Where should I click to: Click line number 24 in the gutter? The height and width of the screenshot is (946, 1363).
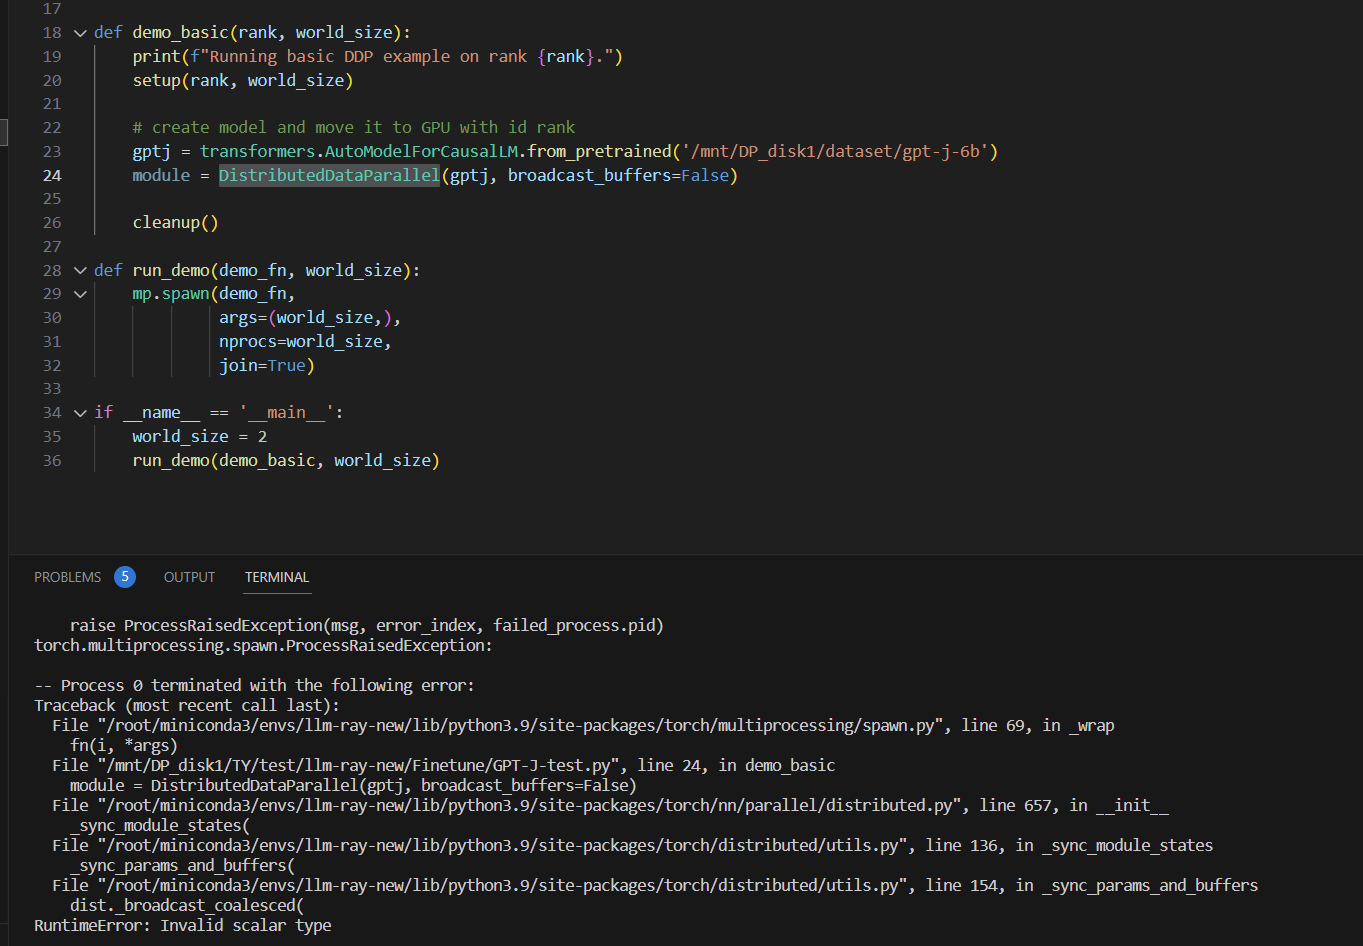coord(51,175)
